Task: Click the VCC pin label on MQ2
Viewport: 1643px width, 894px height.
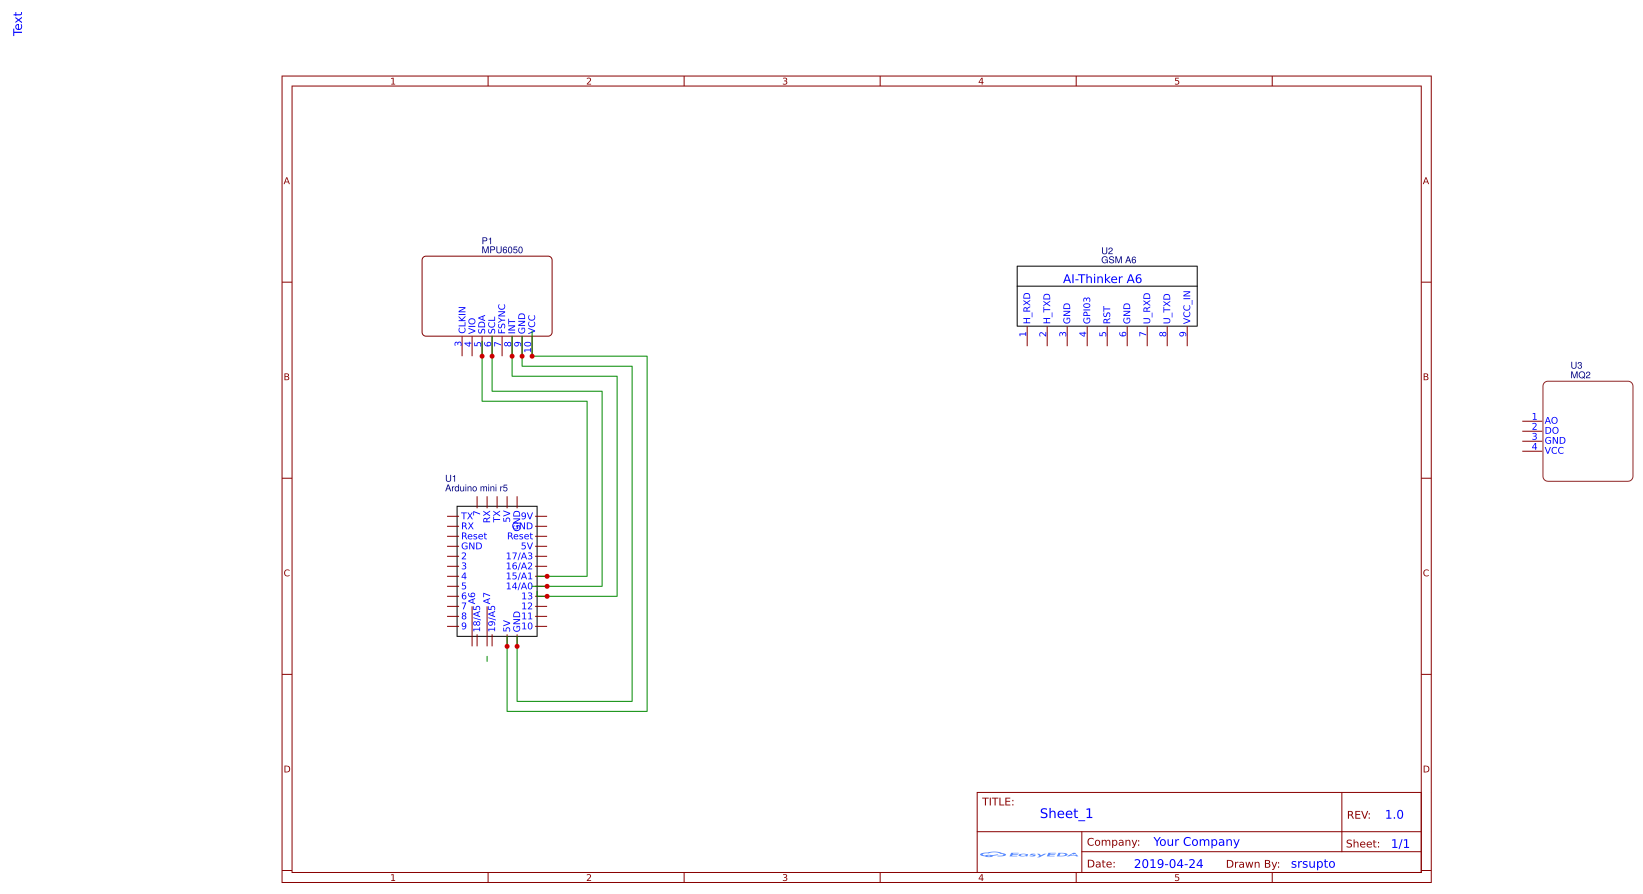Action: [1554, 451]
